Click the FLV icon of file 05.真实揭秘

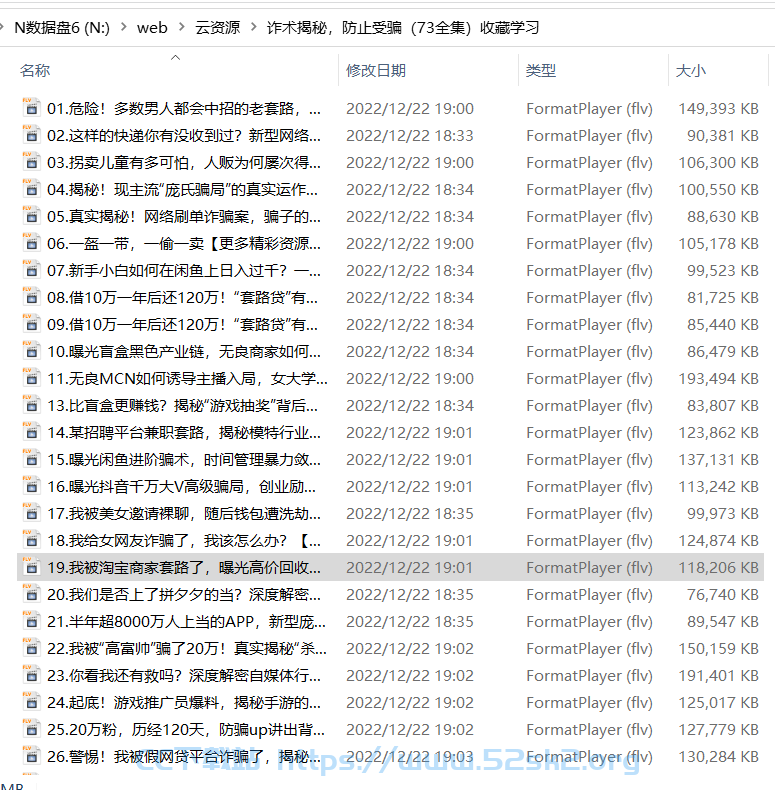[x=31, y=216]
